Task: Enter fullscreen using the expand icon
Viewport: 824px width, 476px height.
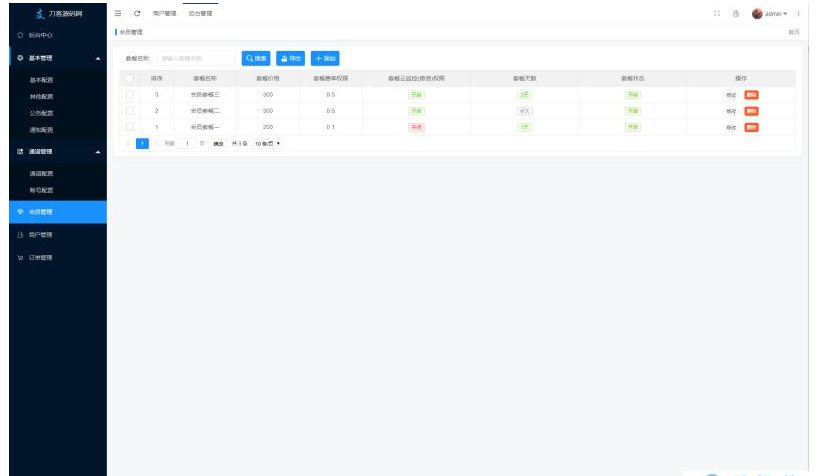Action: [x=717, y=13]
